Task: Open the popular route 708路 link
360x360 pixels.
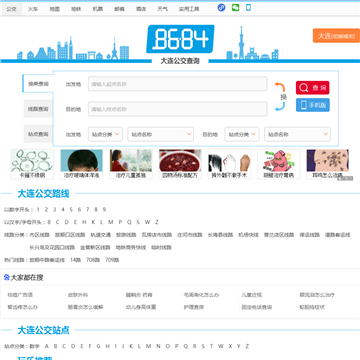Action: (x=93, y=260)
